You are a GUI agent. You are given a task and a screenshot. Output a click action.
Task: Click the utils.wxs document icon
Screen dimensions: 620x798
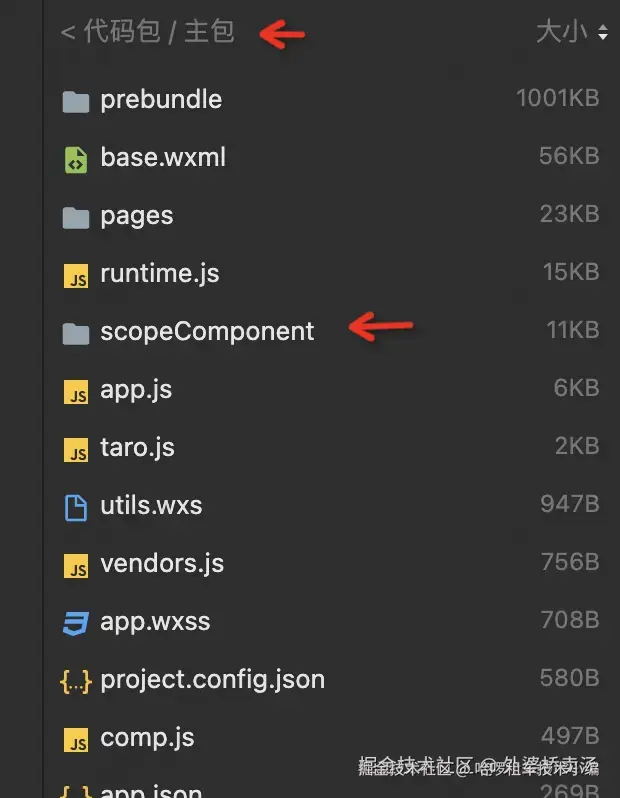[76, 507]
